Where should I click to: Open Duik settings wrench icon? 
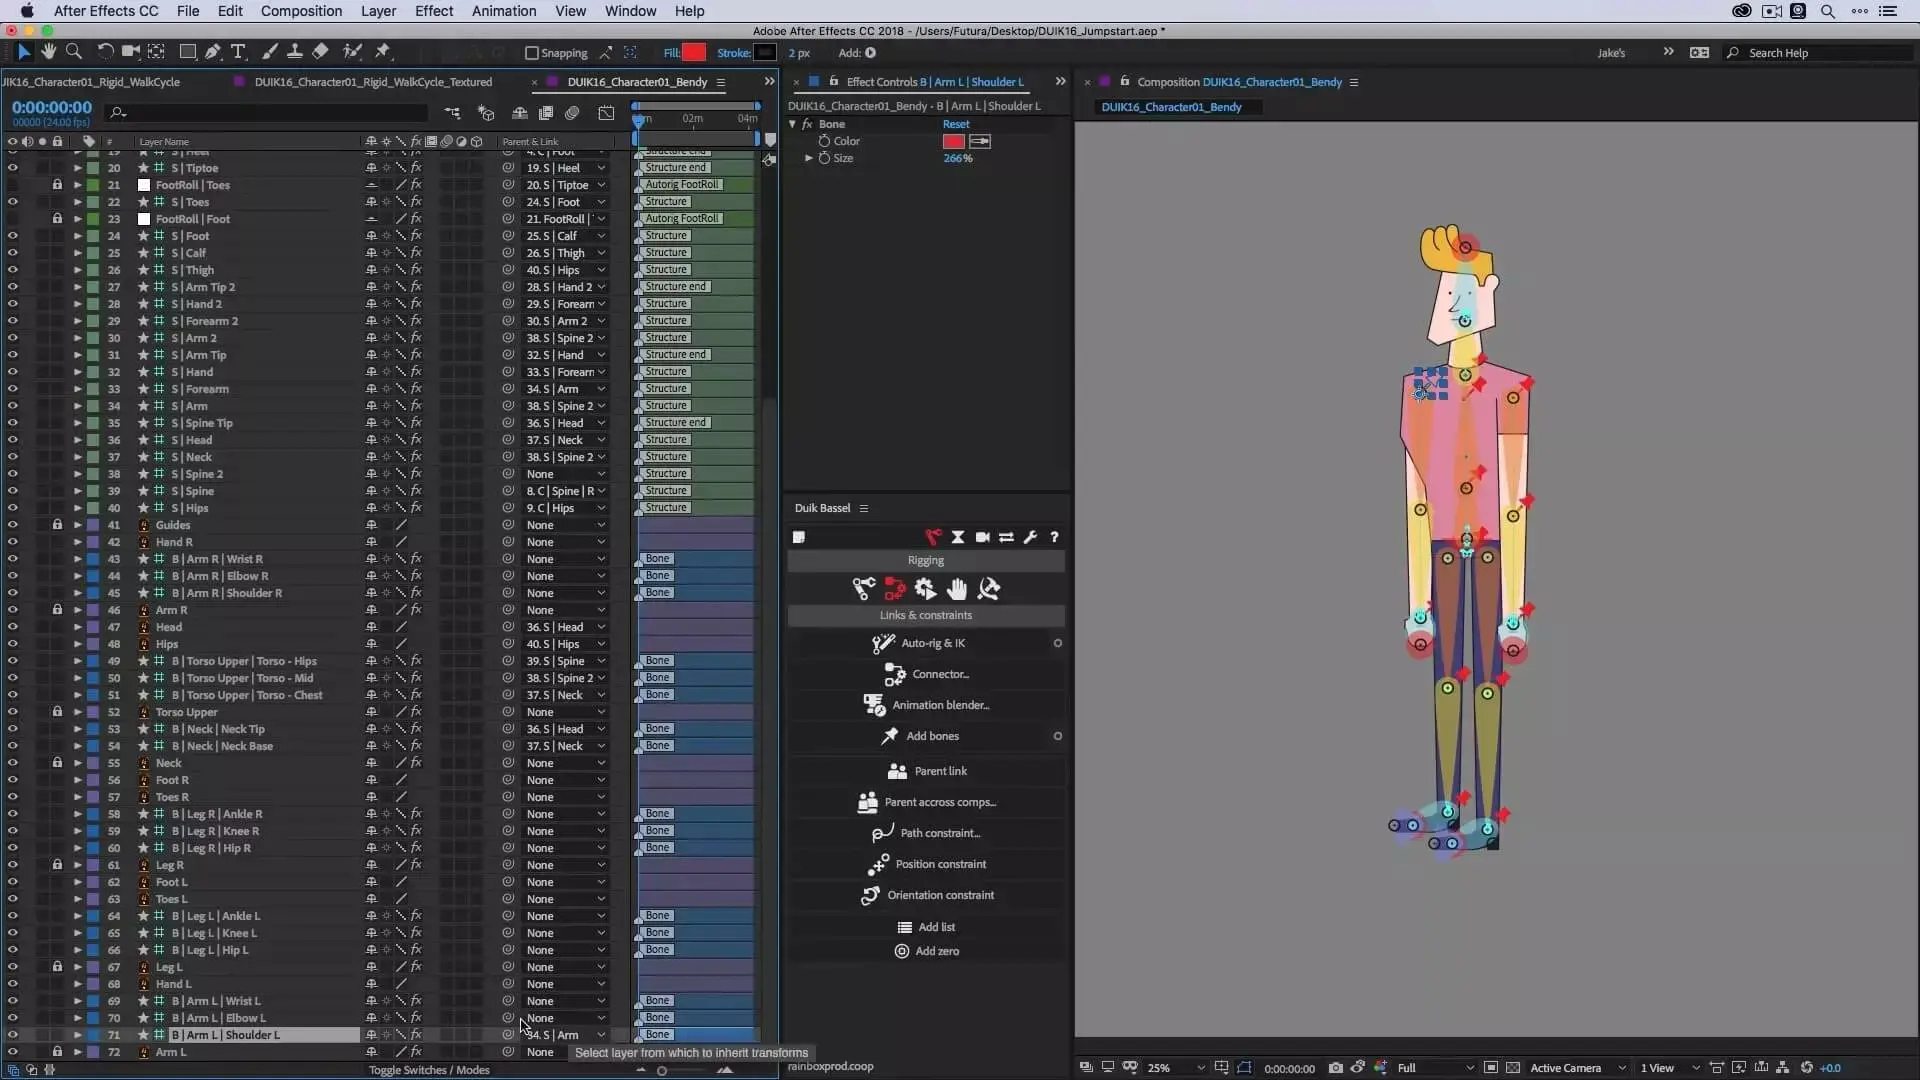pos(1030,537)
